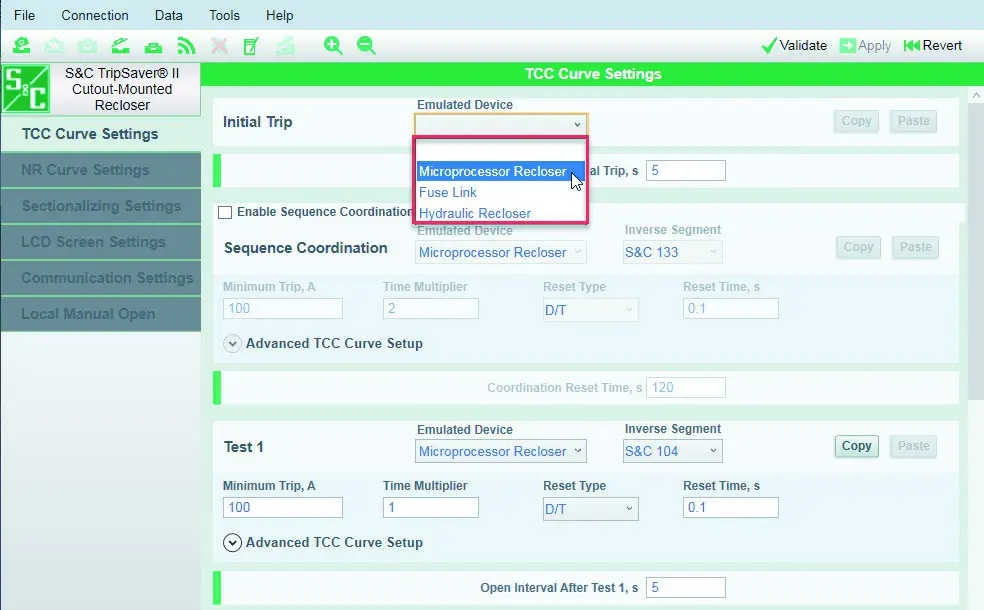Toggle Enable Sequence Coordination checkbox
Screen dimensions: 984x610
point(225,213)
